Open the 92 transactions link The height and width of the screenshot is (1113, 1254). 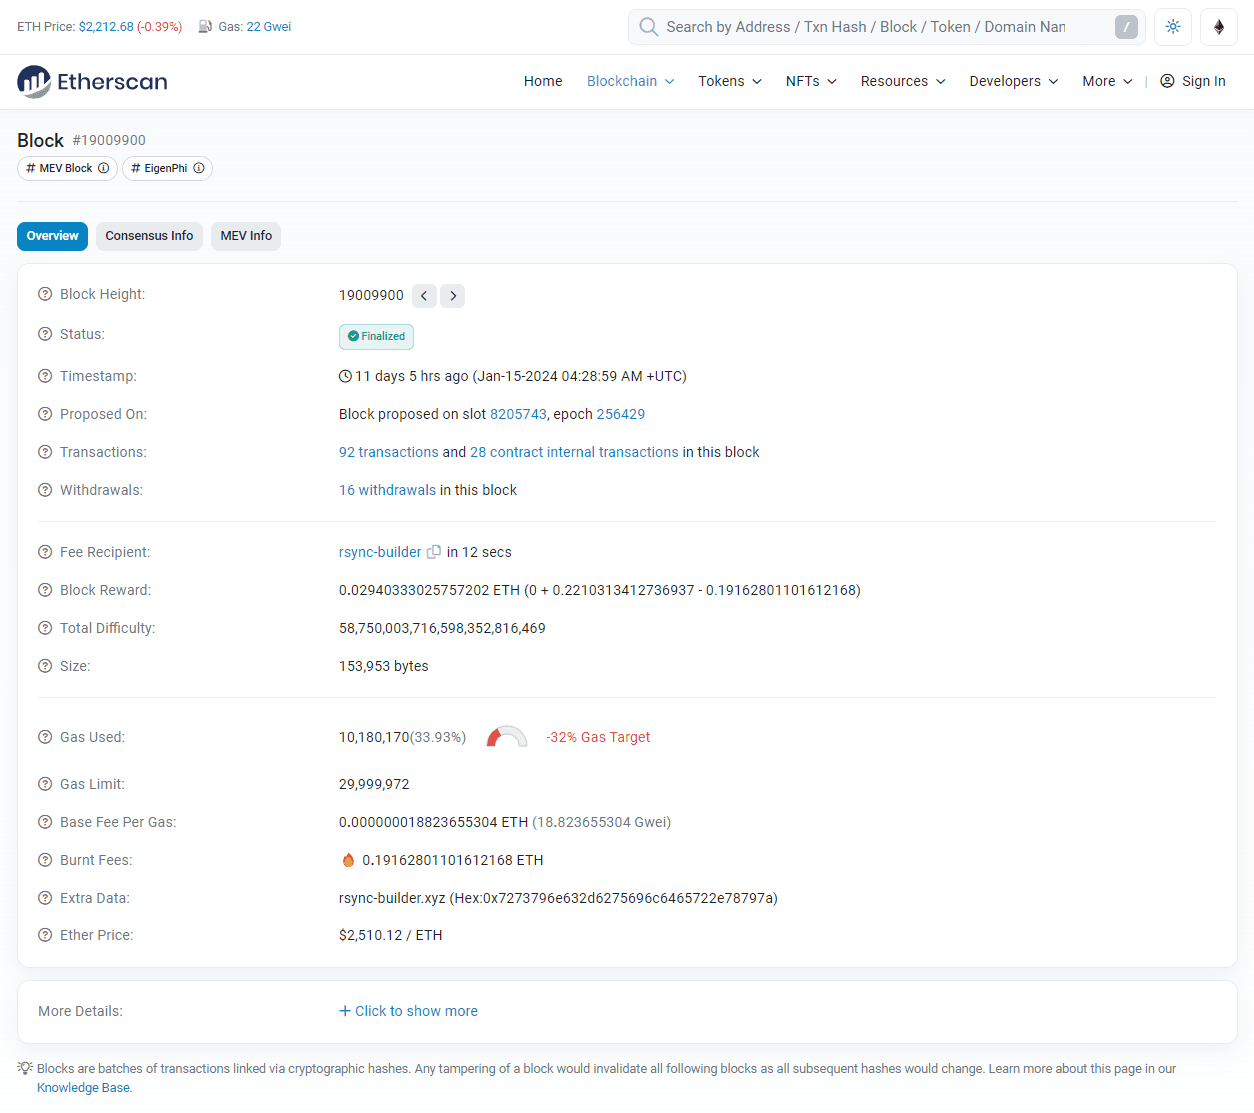[388, 452]
